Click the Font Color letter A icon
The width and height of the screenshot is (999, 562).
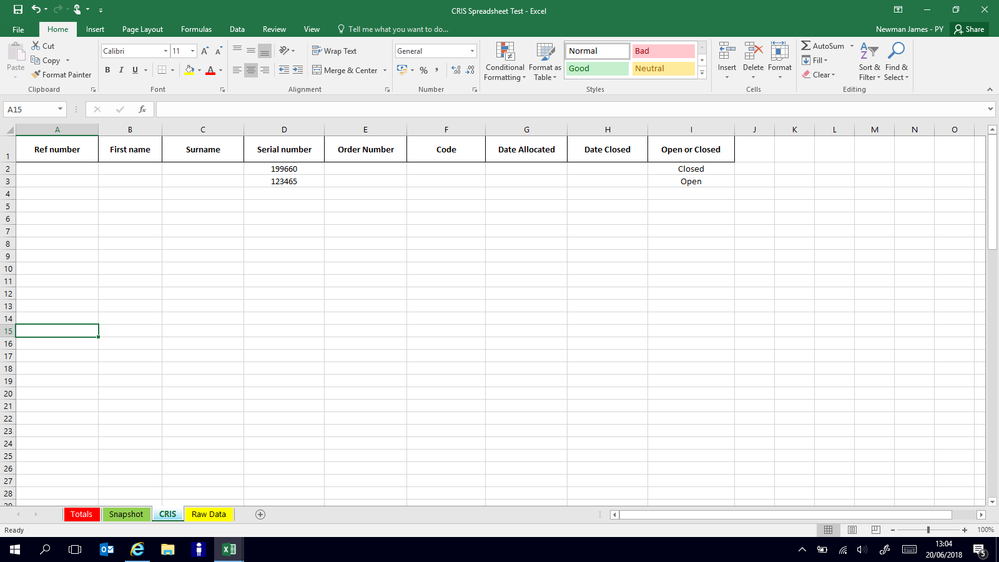coord(210,70)
